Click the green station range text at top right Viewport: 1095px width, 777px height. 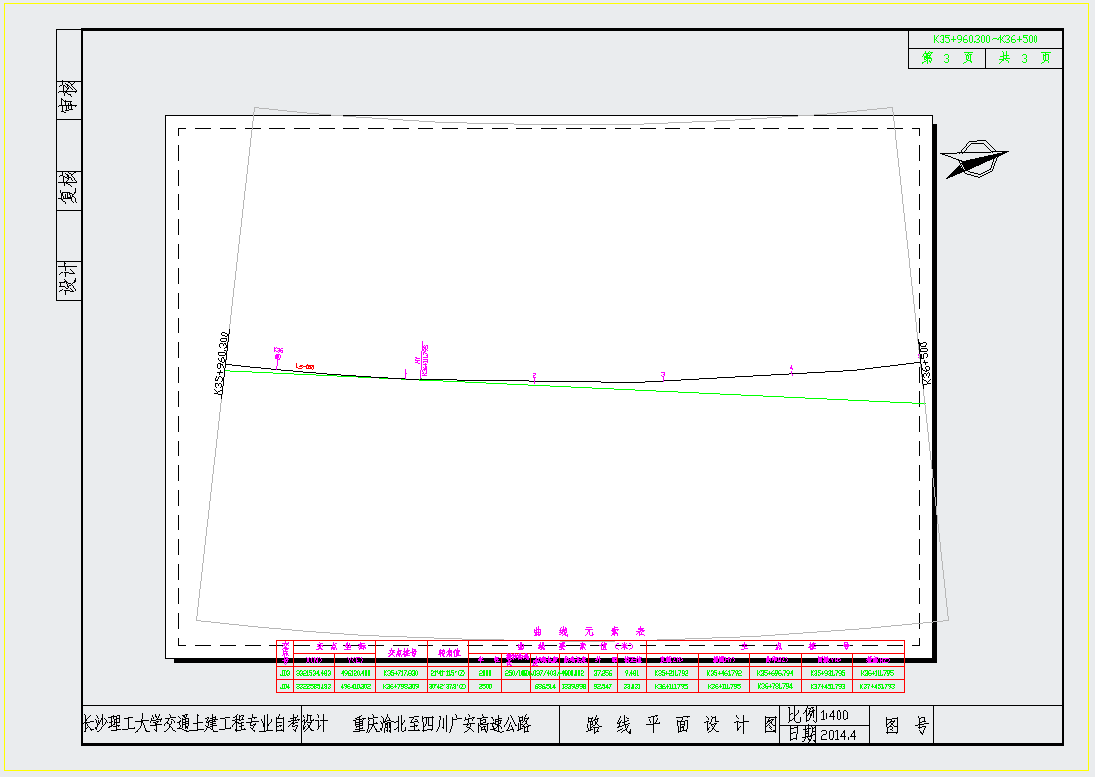click(984, 39)
